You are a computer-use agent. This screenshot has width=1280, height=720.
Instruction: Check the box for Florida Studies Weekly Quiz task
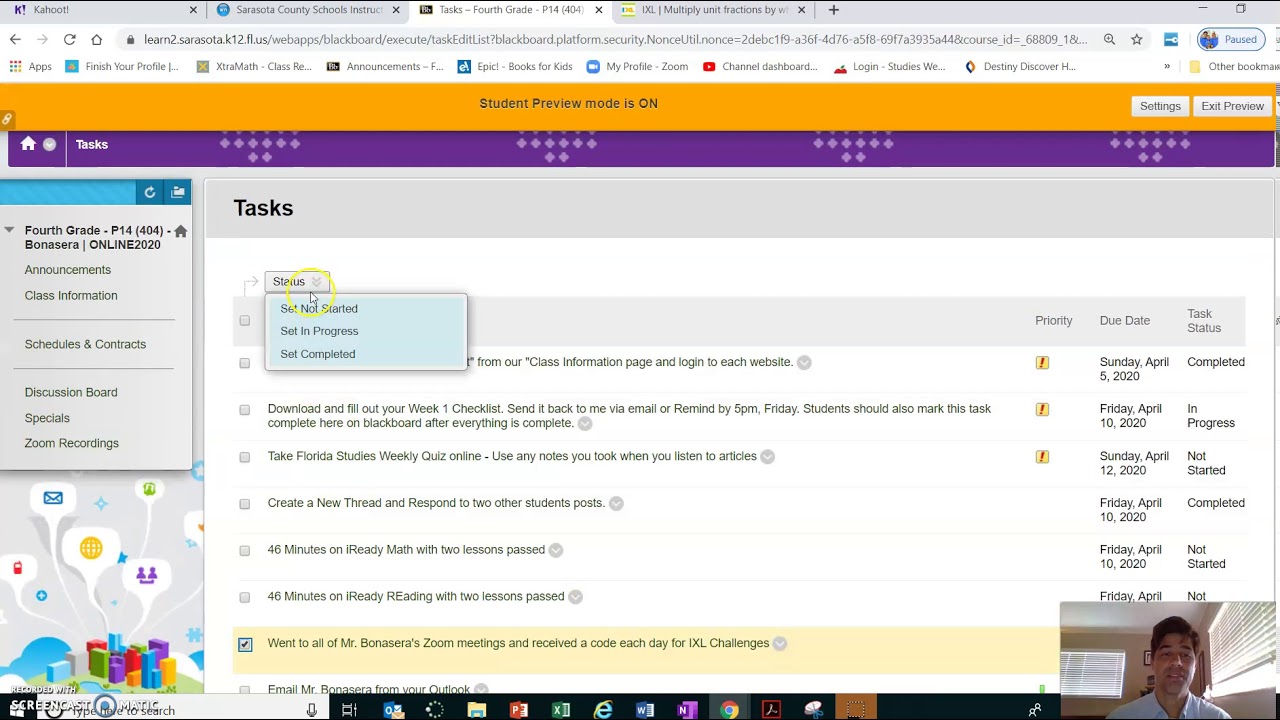point(245,457)
